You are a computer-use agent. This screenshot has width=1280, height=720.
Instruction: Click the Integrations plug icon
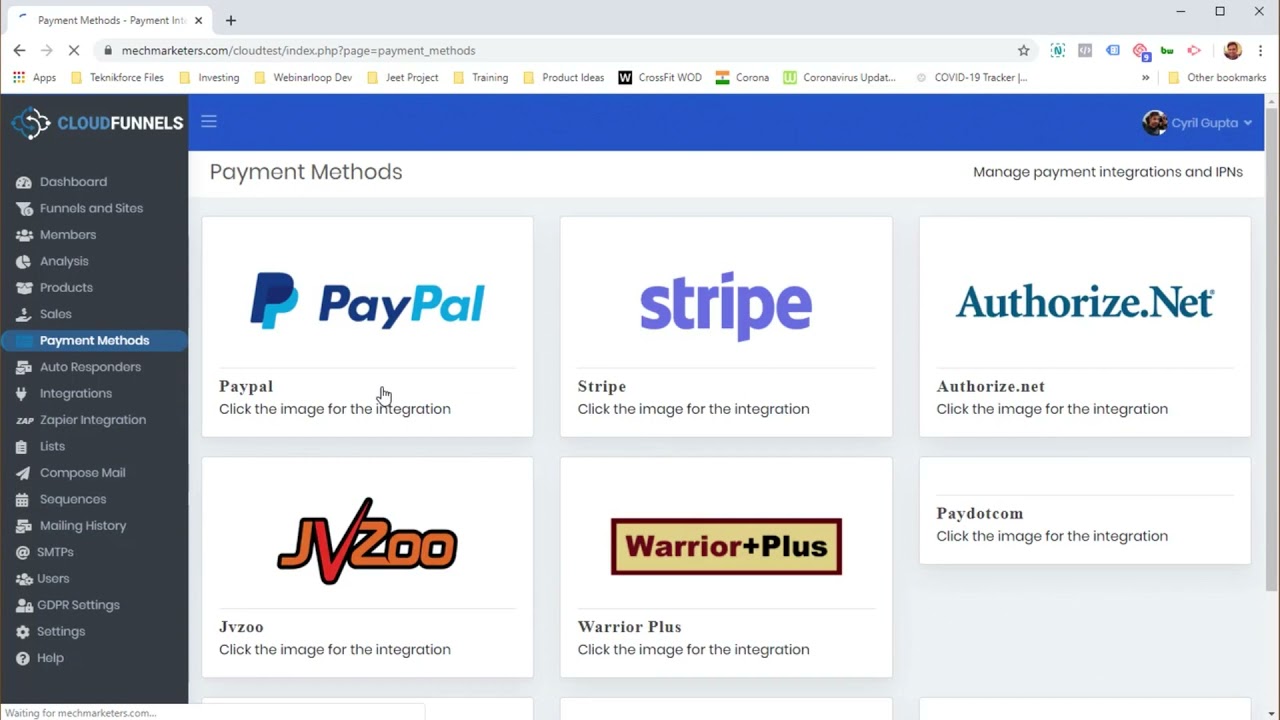tap(22, 394)
